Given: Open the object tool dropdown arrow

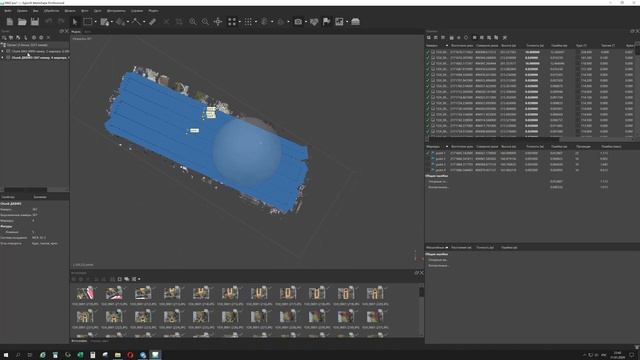Looking at the screenshot, I should [x=128, y=22].
